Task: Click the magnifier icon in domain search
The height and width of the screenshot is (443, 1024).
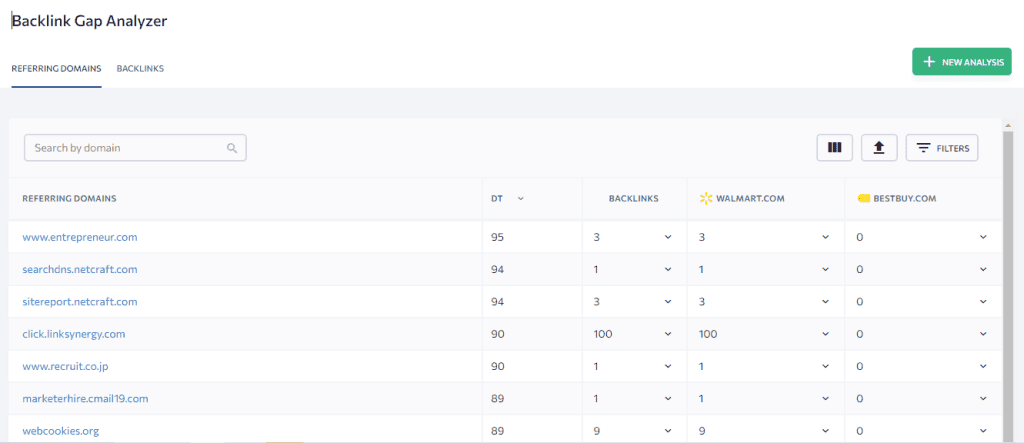Action: tap(232, 148)
